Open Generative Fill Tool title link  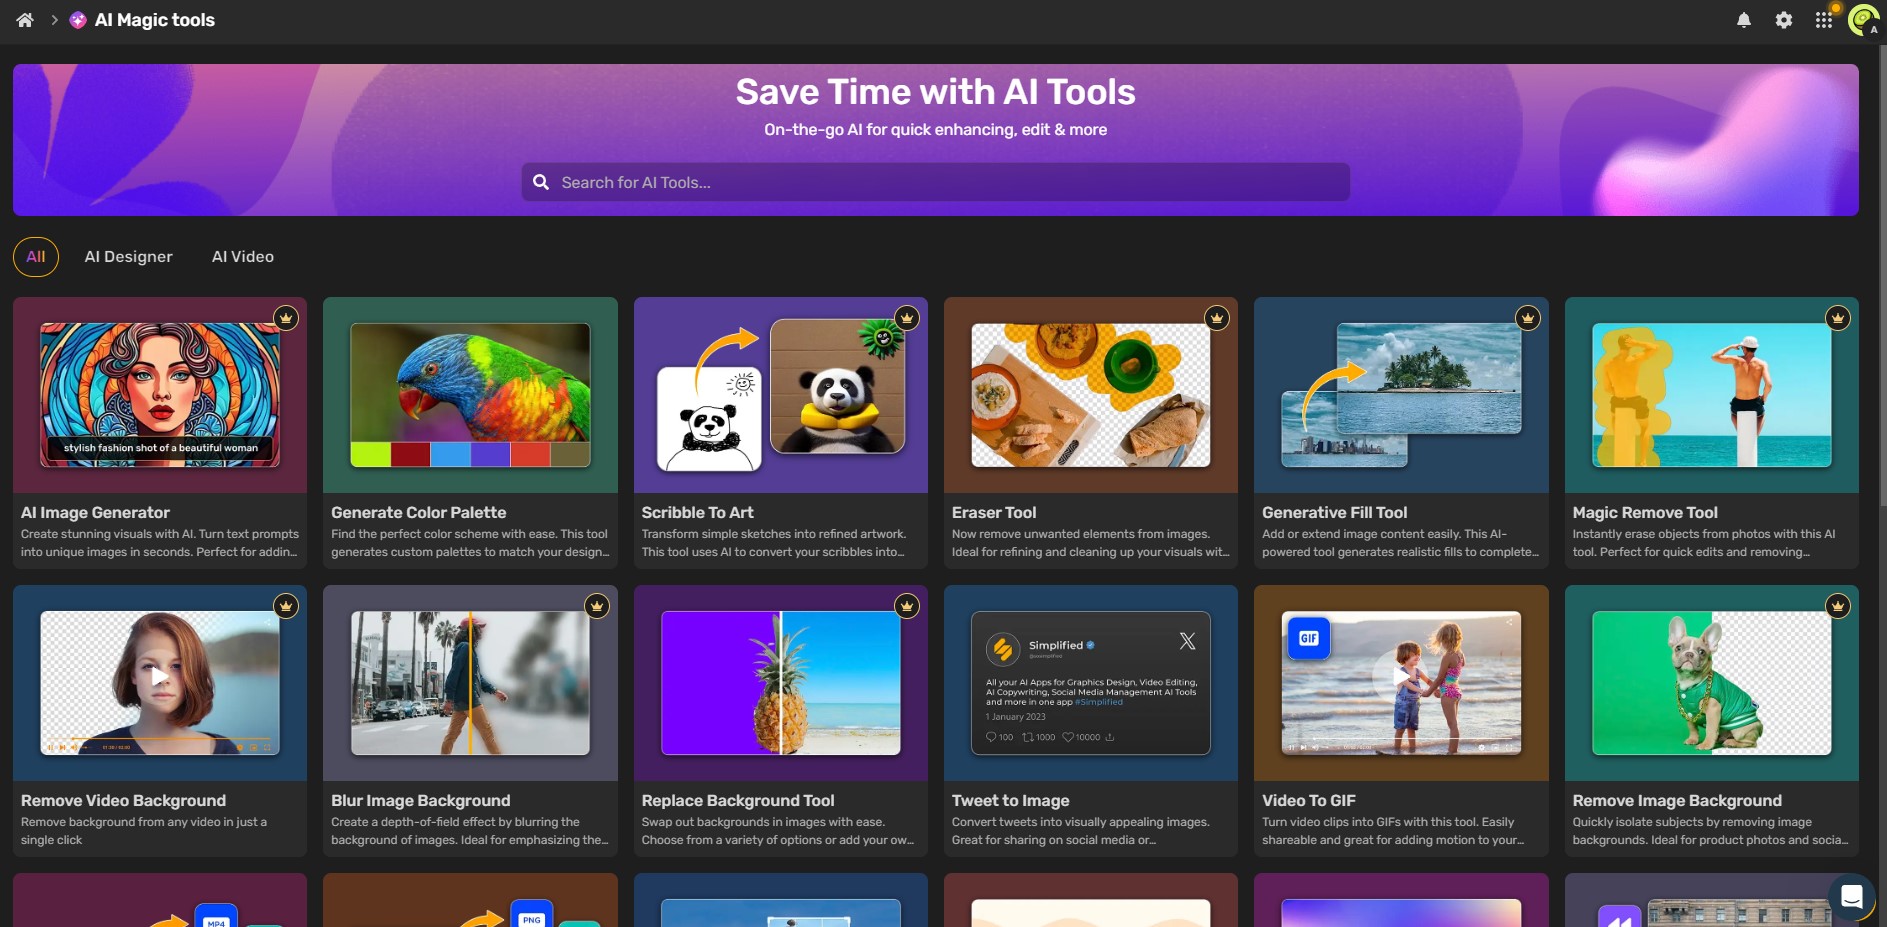(x=1335, y=513)
